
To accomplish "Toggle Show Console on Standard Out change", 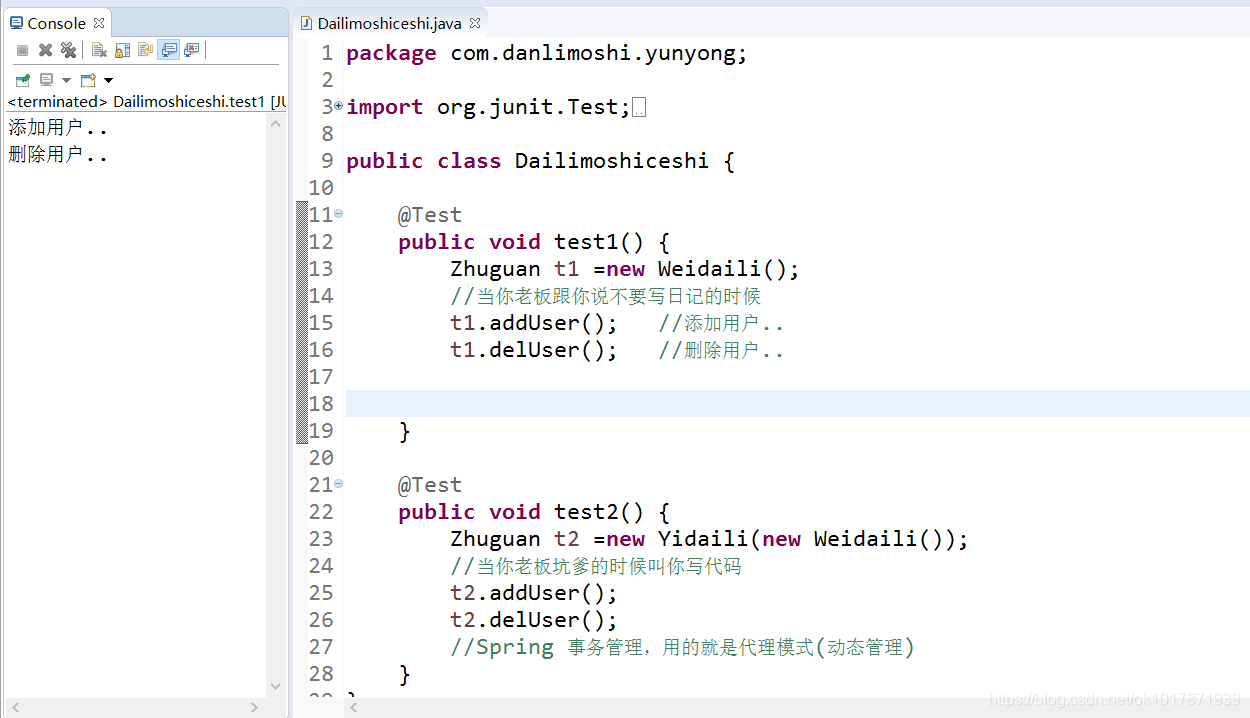I will (169, 50).
